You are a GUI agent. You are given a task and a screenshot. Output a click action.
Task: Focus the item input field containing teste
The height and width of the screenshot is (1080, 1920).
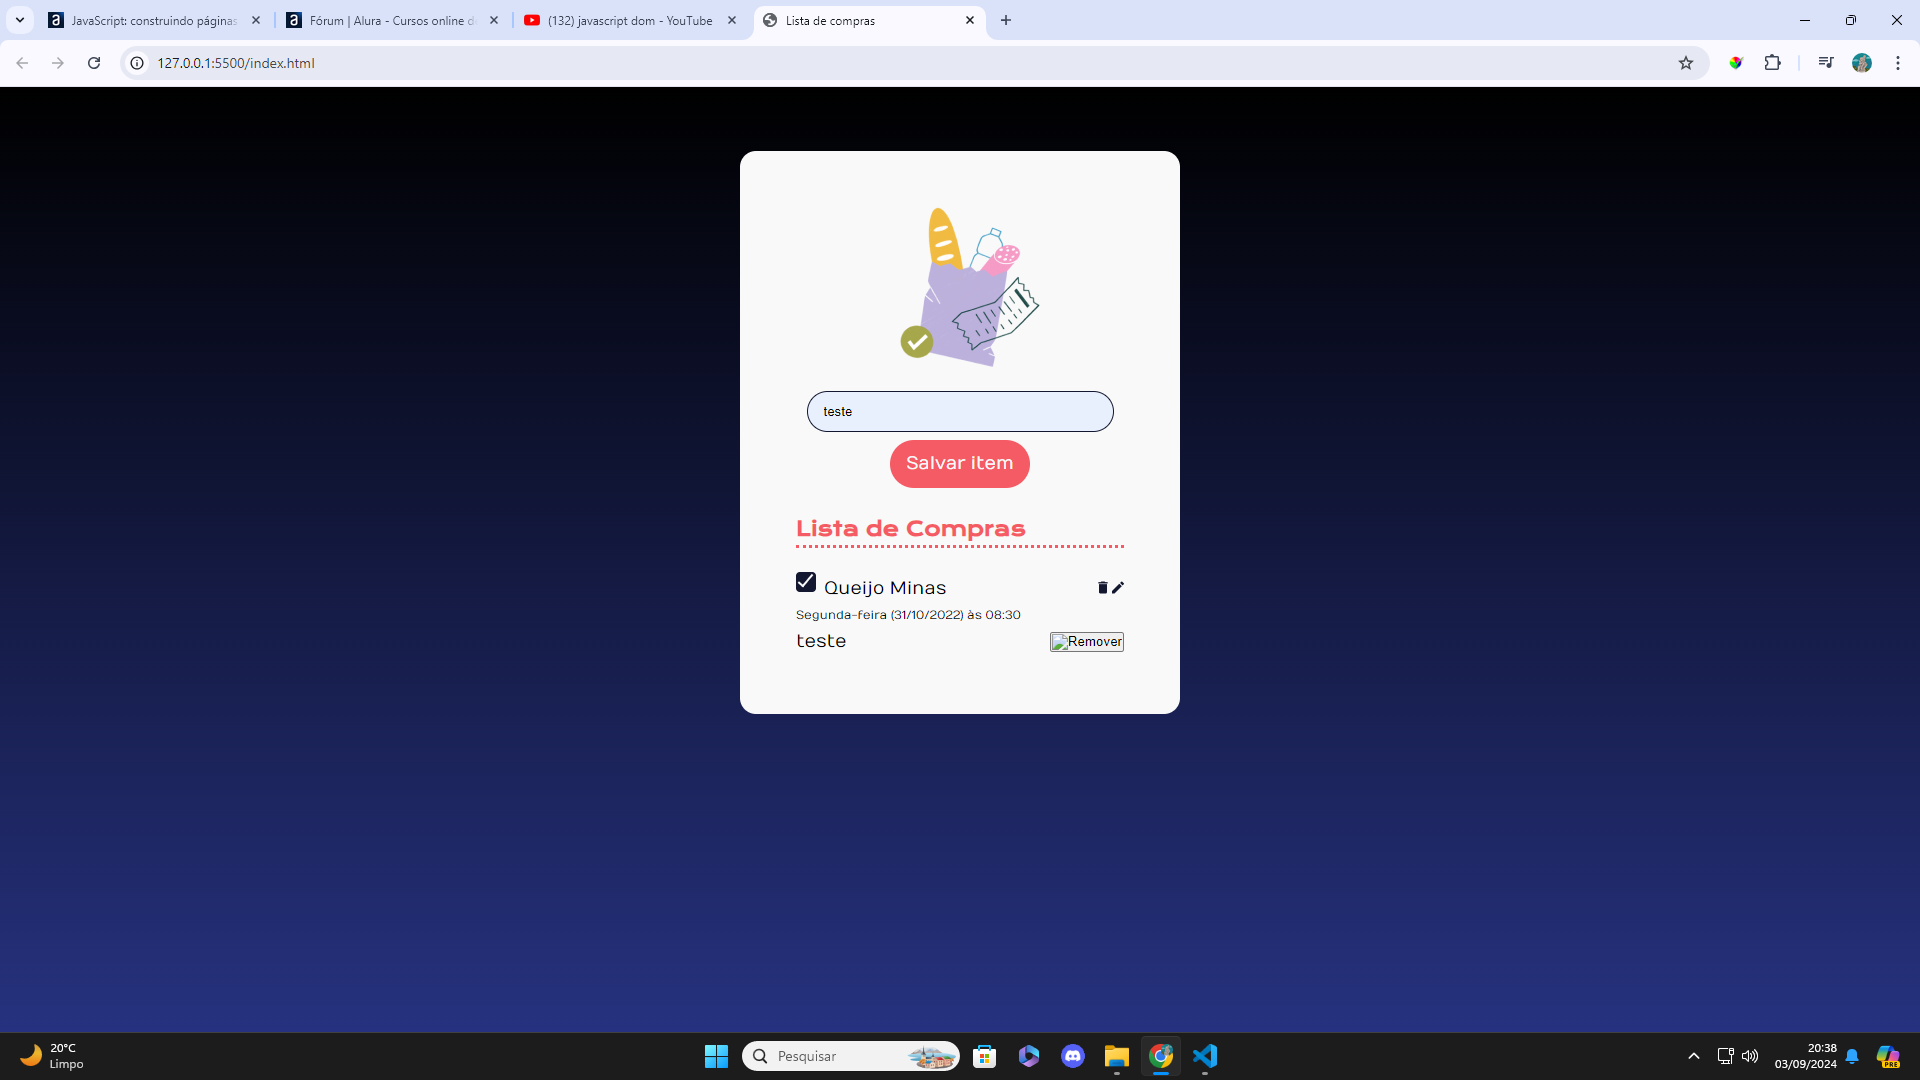click(x=960, y=412)
